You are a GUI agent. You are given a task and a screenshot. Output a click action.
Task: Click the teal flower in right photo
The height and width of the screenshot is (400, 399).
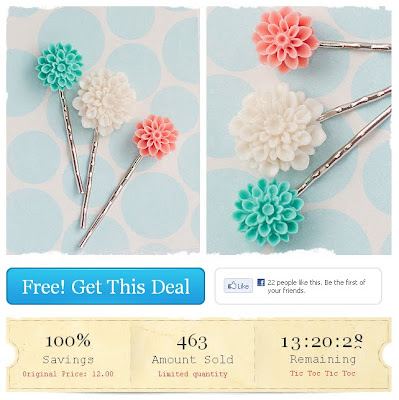pos(268,212)
